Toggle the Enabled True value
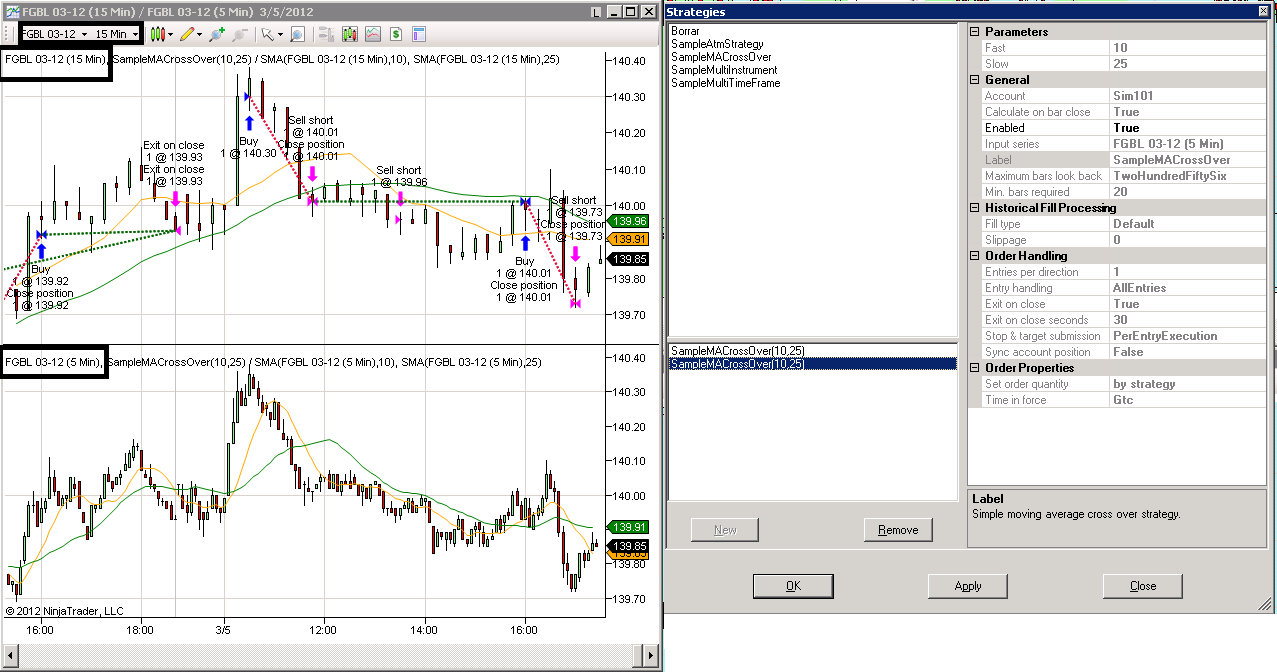 [x=1187, y=128]
